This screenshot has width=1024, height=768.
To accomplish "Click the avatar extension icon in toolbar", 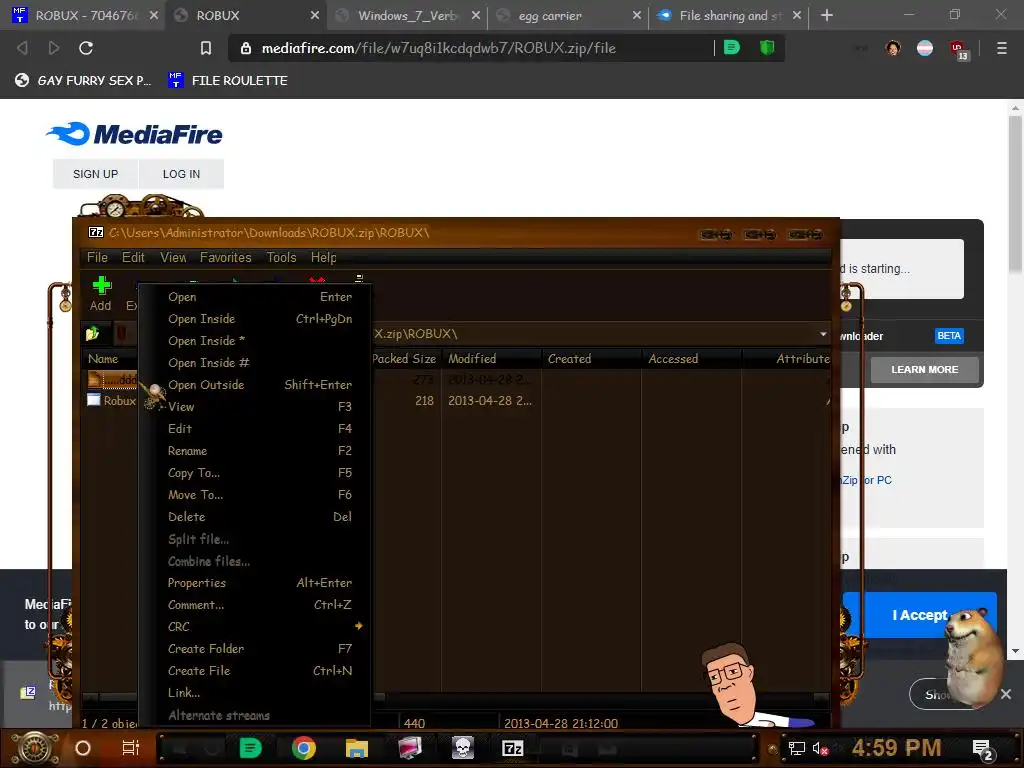I will point(893,48).
